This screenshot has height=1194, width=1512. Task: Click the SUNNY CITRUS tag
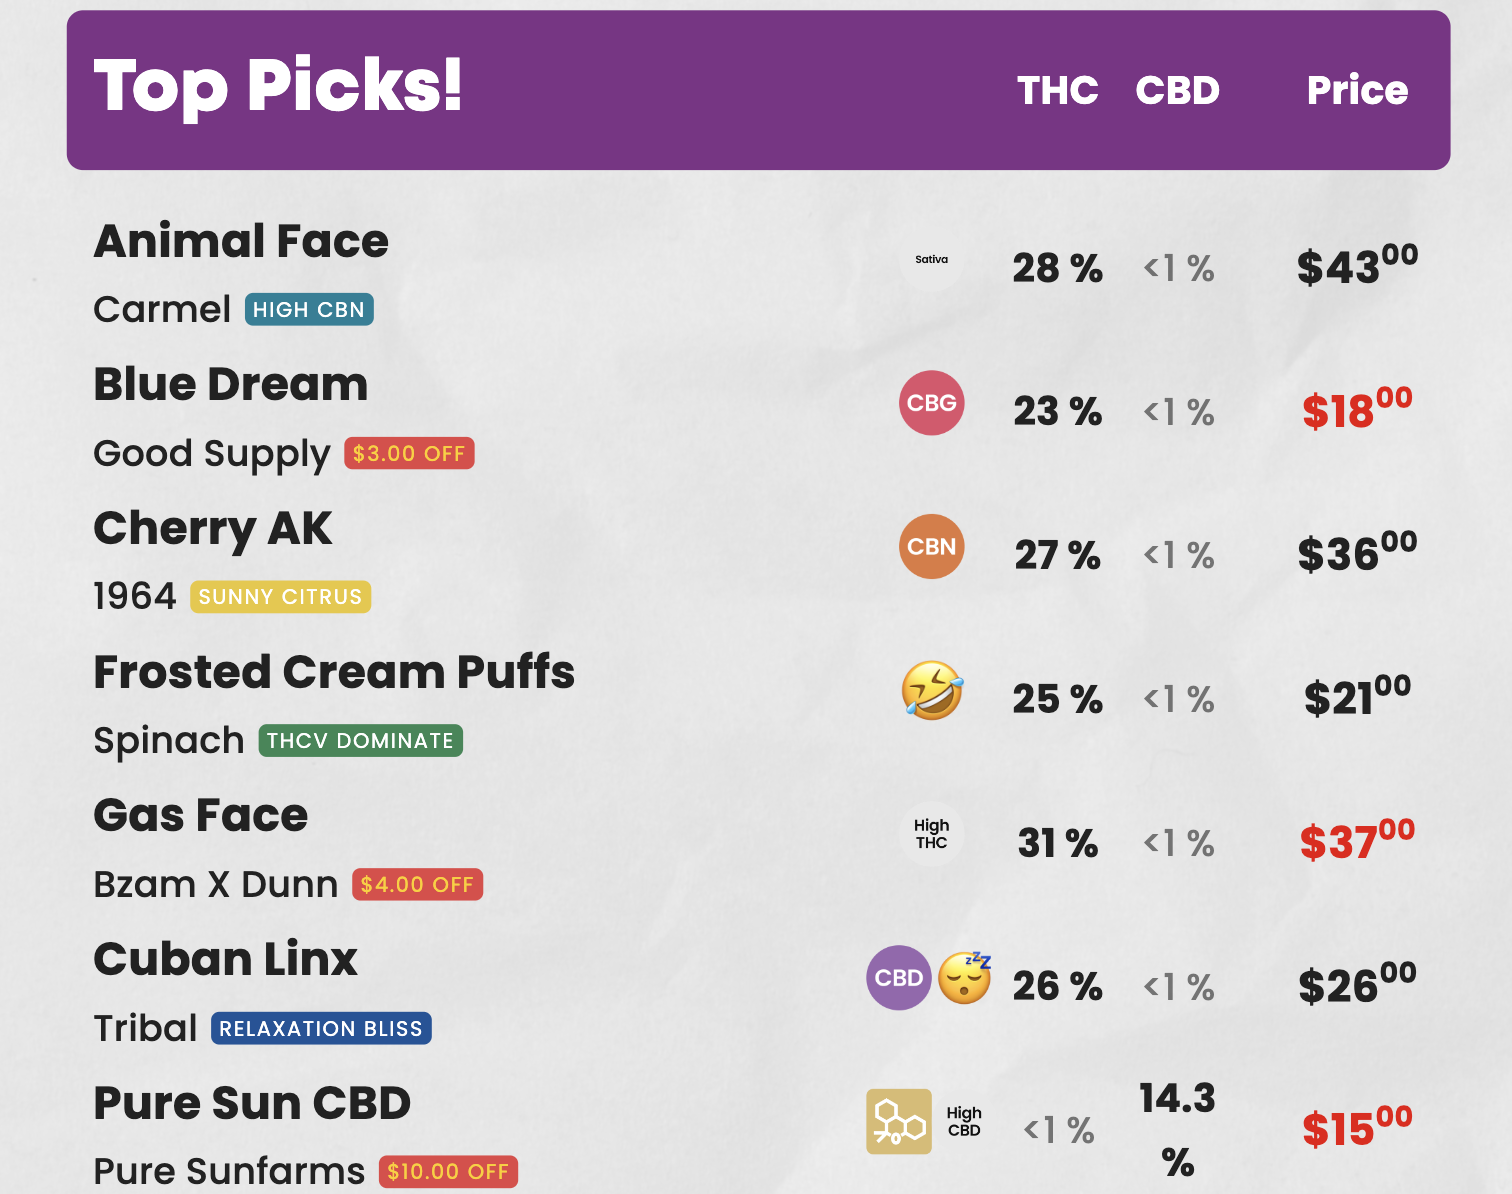(280, 597)
